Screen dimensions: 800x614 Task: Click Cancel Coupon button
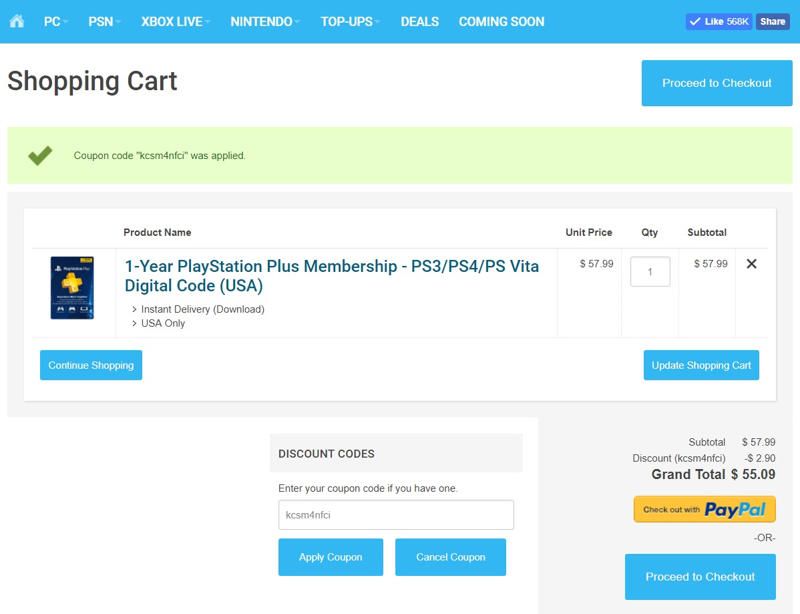coord(451,557)
